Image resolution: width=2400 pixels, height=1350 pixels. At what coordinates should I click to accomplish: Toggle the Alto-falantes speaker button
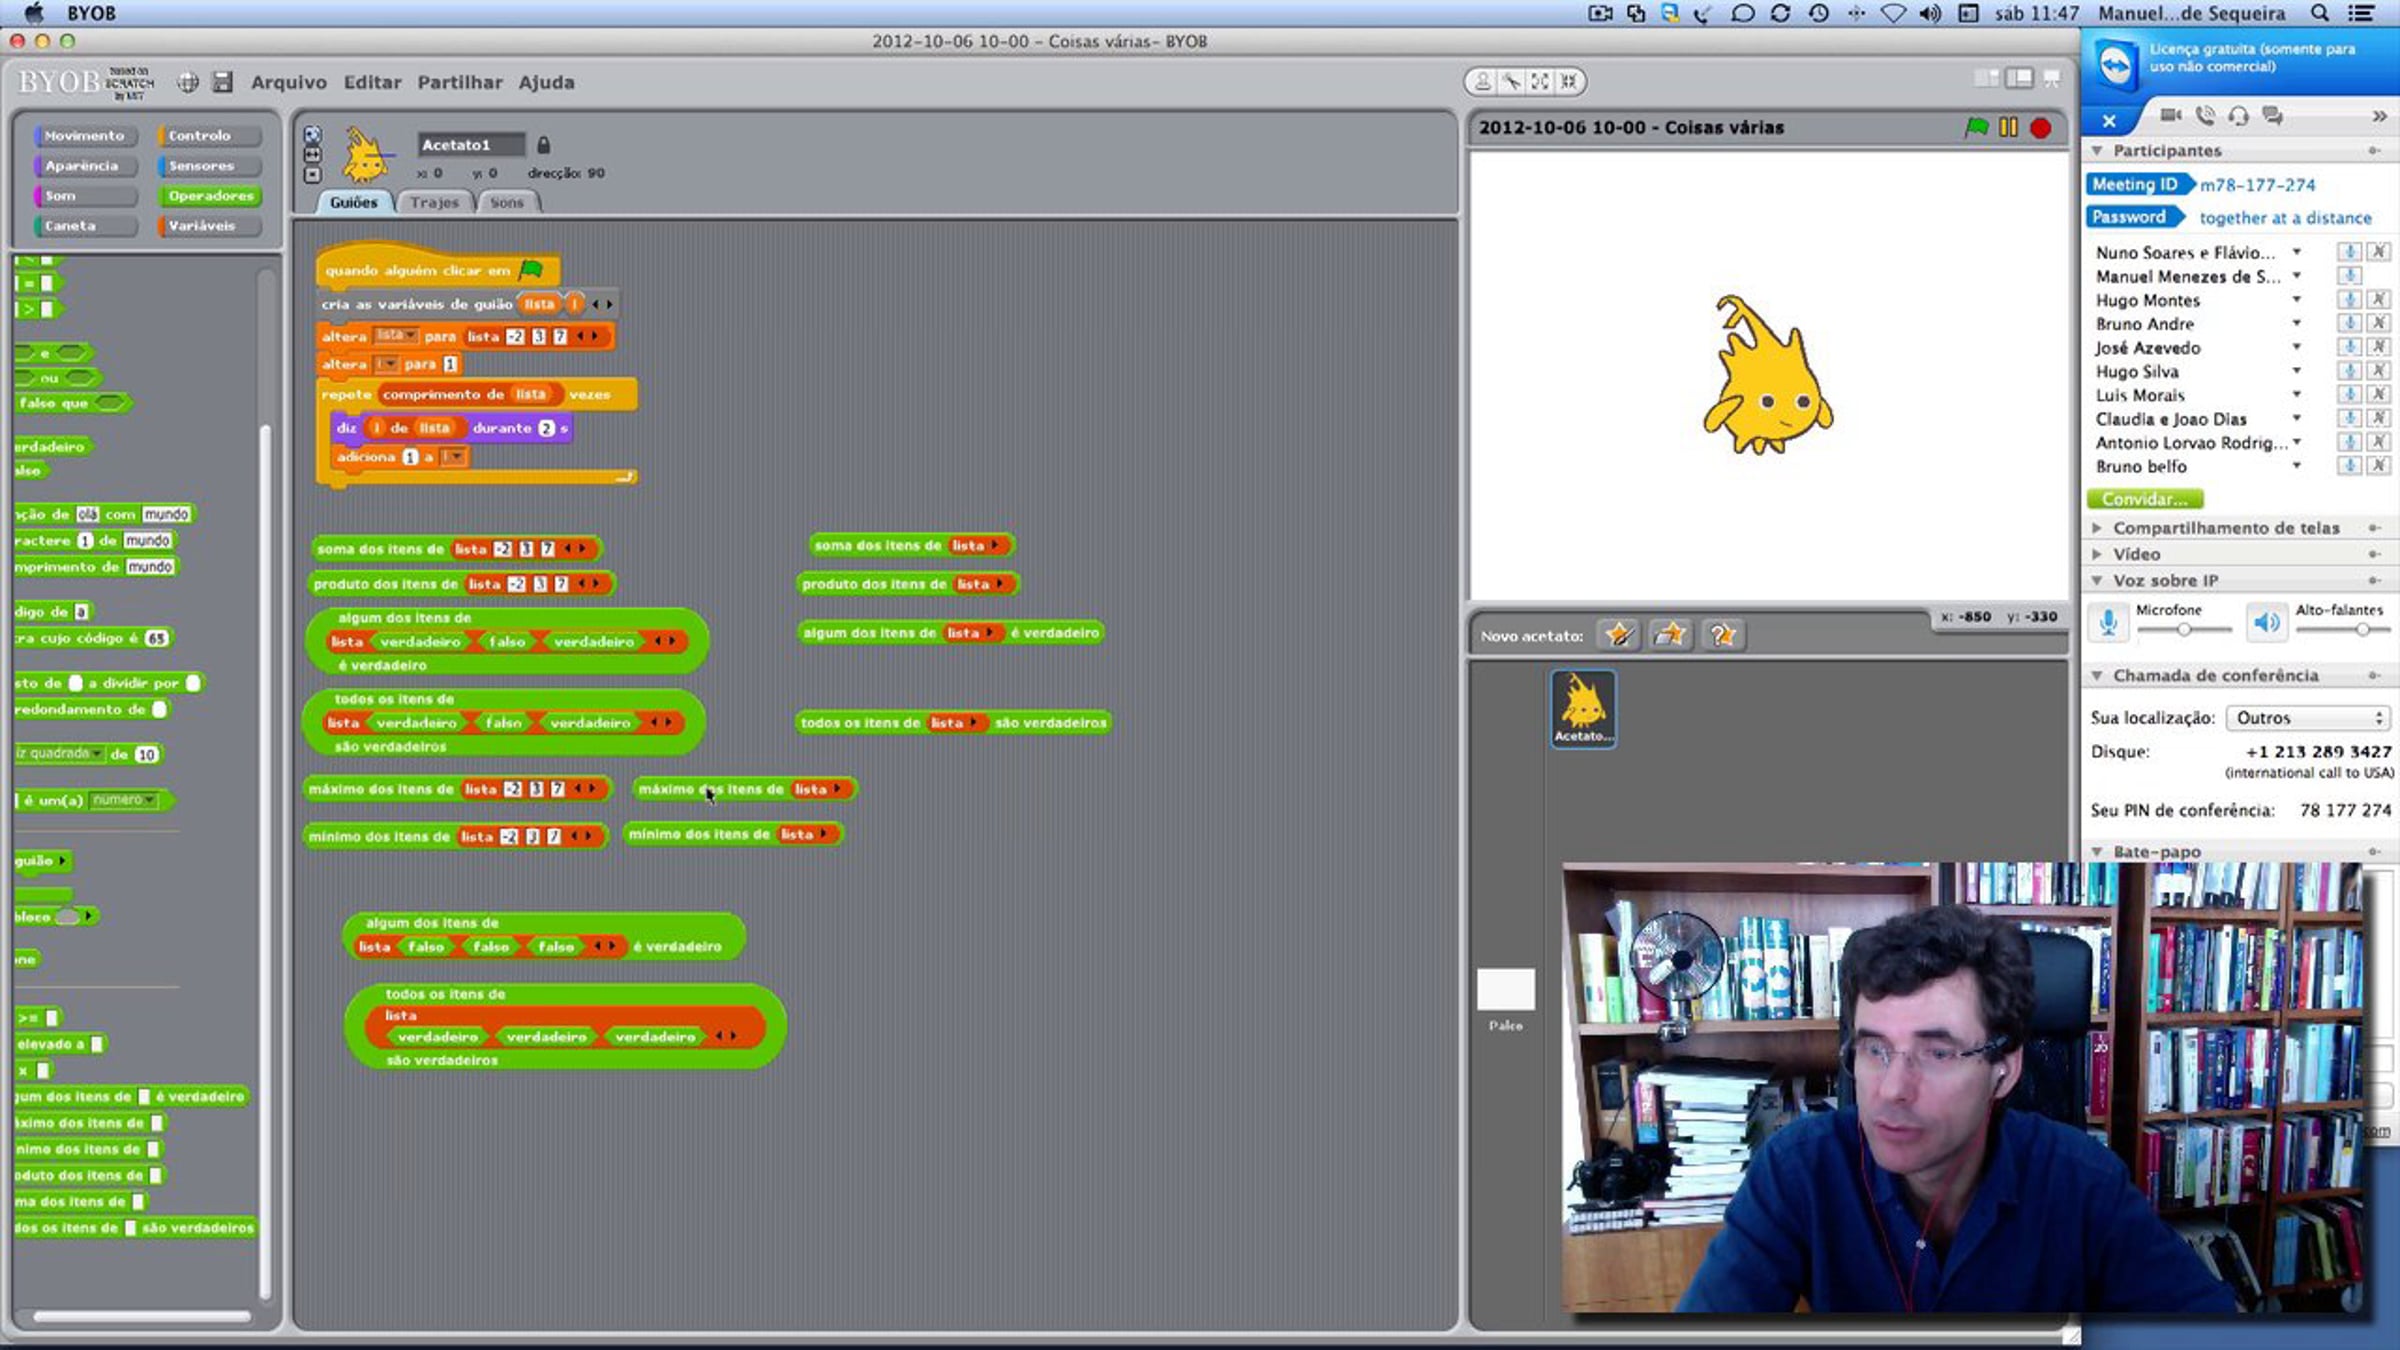[x=2266, y=623]
